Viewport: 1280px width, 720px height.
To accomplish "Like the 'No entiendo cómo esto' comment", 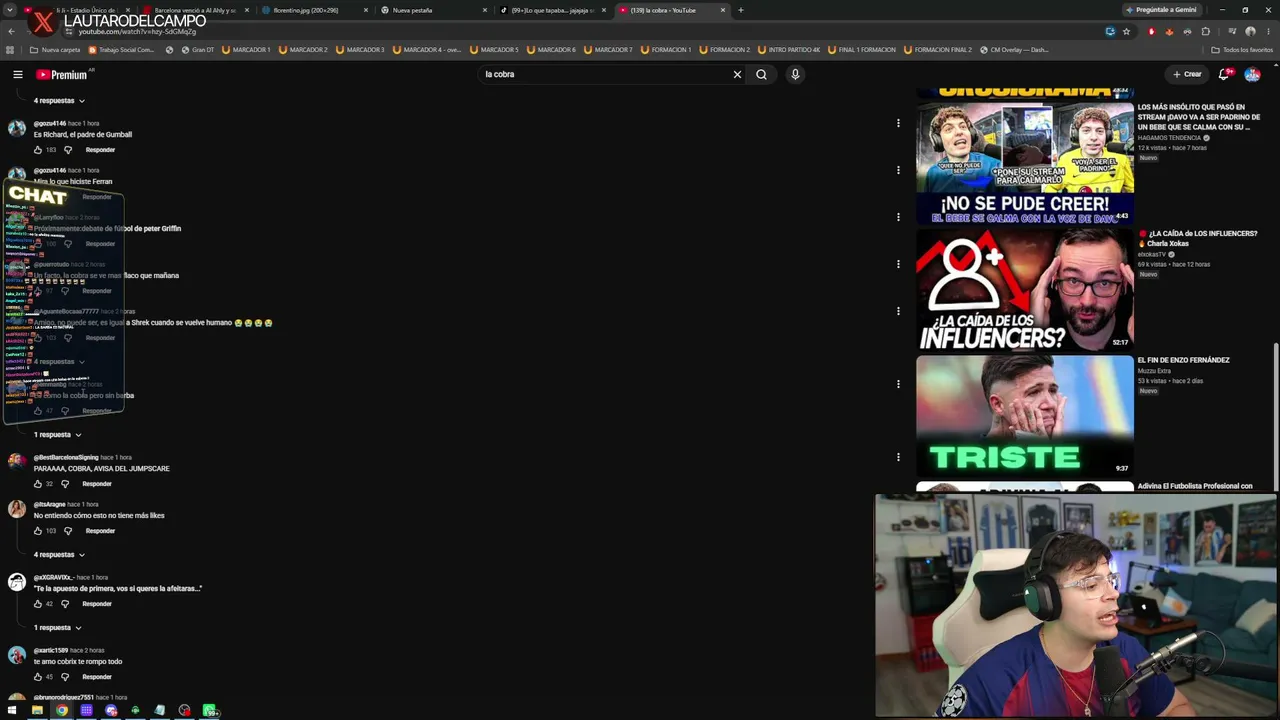I will pyautogui.click(x=38, y=531).
